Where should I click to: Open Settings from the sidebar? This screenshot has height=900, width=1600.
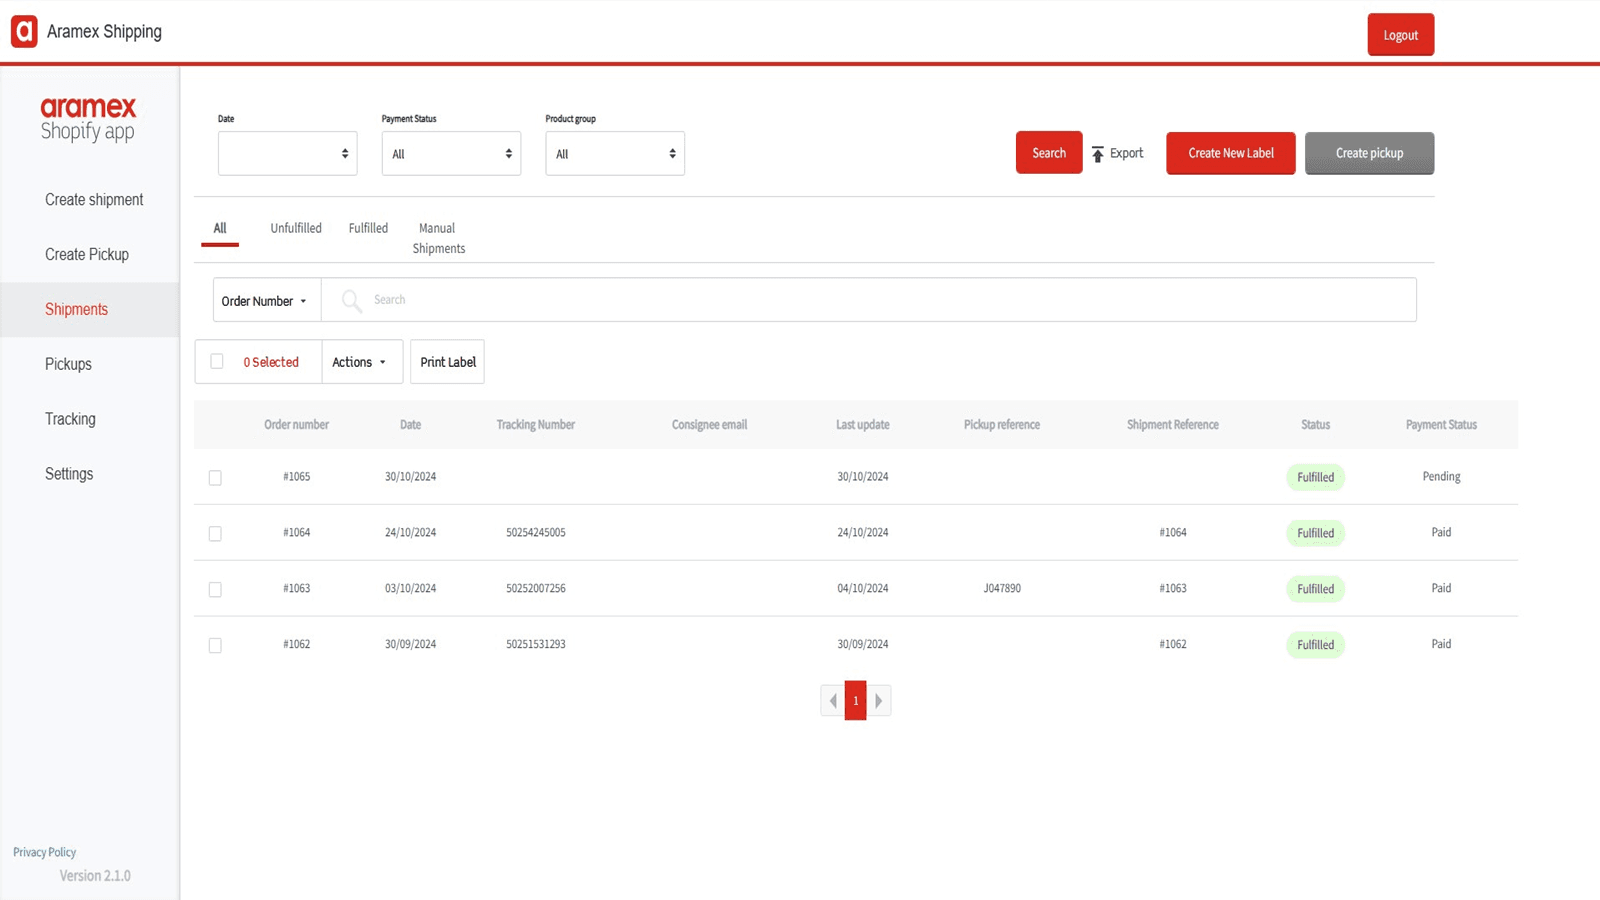coord(69,473)
